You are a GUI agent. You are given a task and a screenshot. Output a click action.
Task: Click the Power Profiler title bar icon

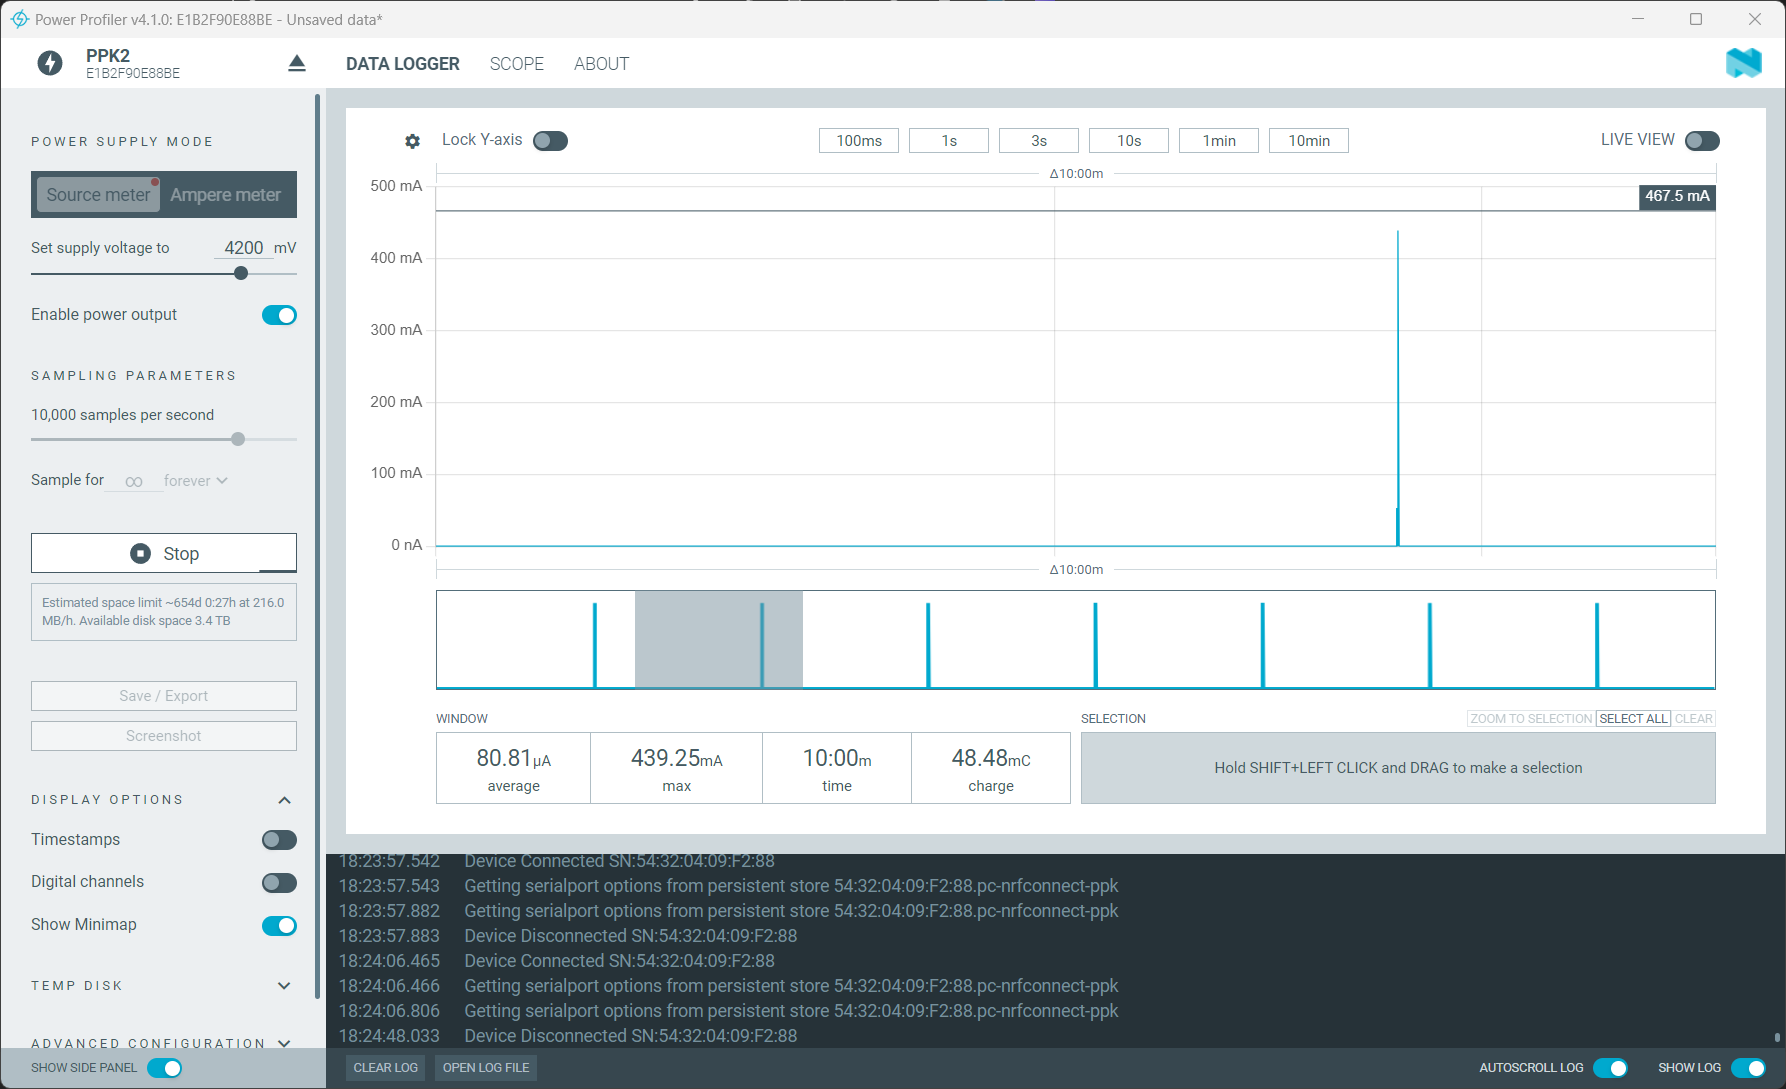(x=19, y=19)
